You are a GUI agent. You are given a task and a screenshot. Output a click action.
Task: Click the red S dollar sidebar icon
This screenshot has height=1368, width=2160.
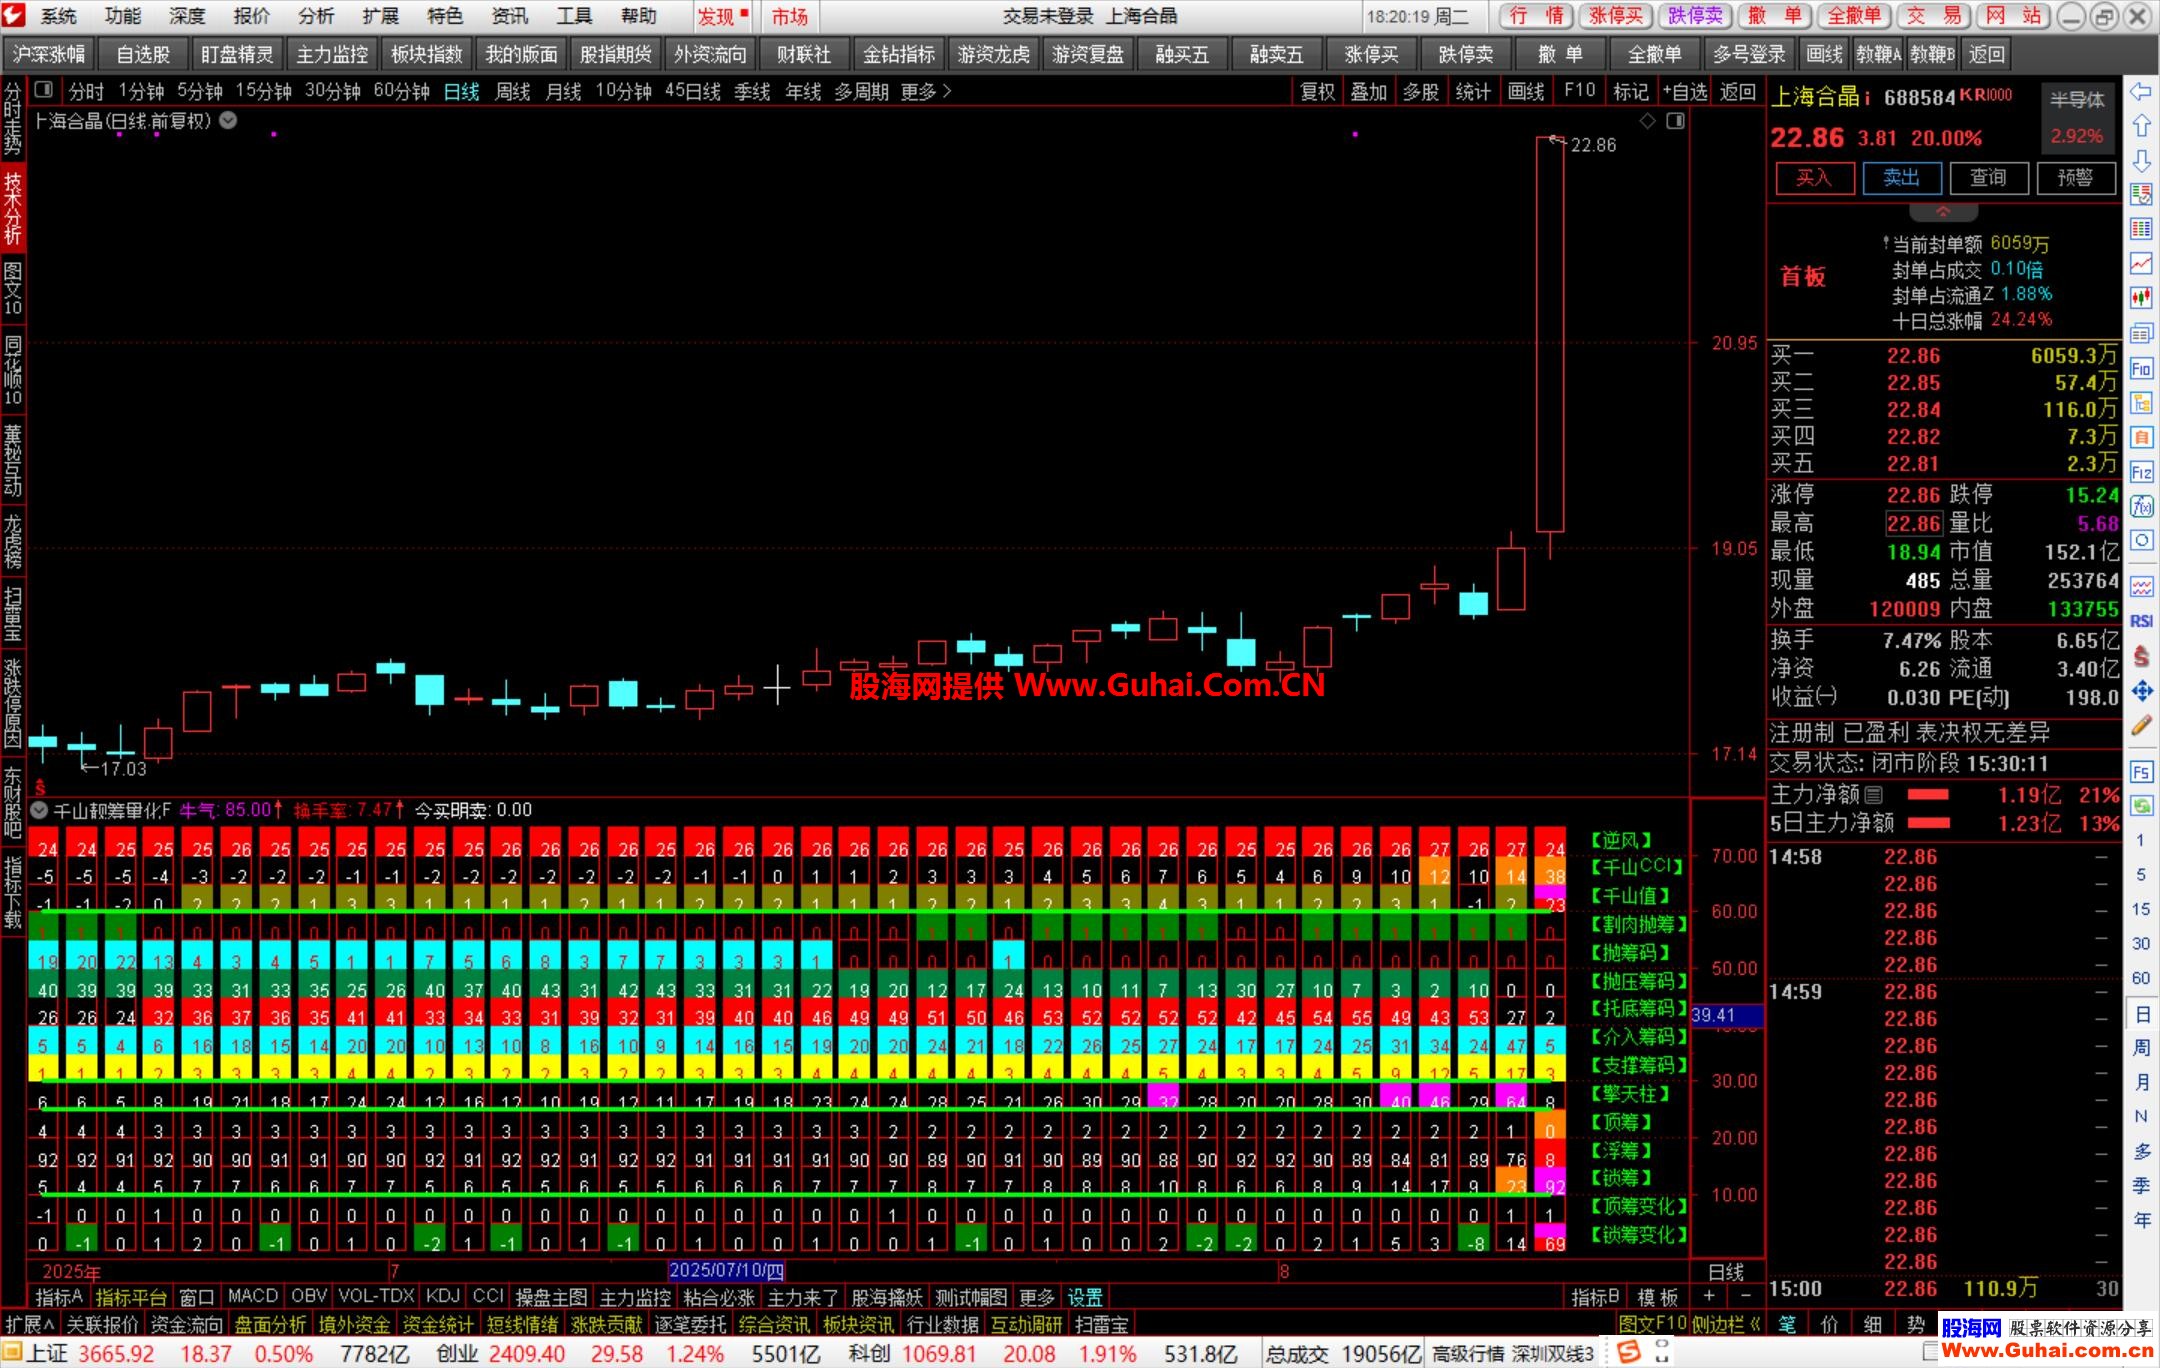click(x=2140, y=656)
